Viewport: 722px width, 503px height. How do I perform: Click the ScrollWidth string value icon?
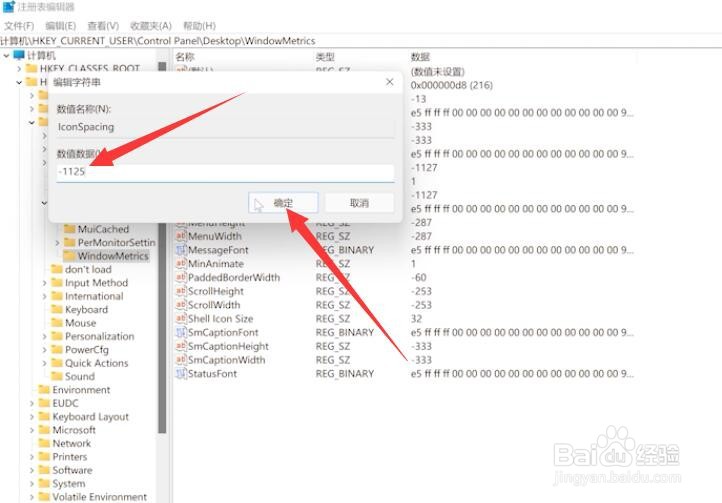[x=181, y=304]
